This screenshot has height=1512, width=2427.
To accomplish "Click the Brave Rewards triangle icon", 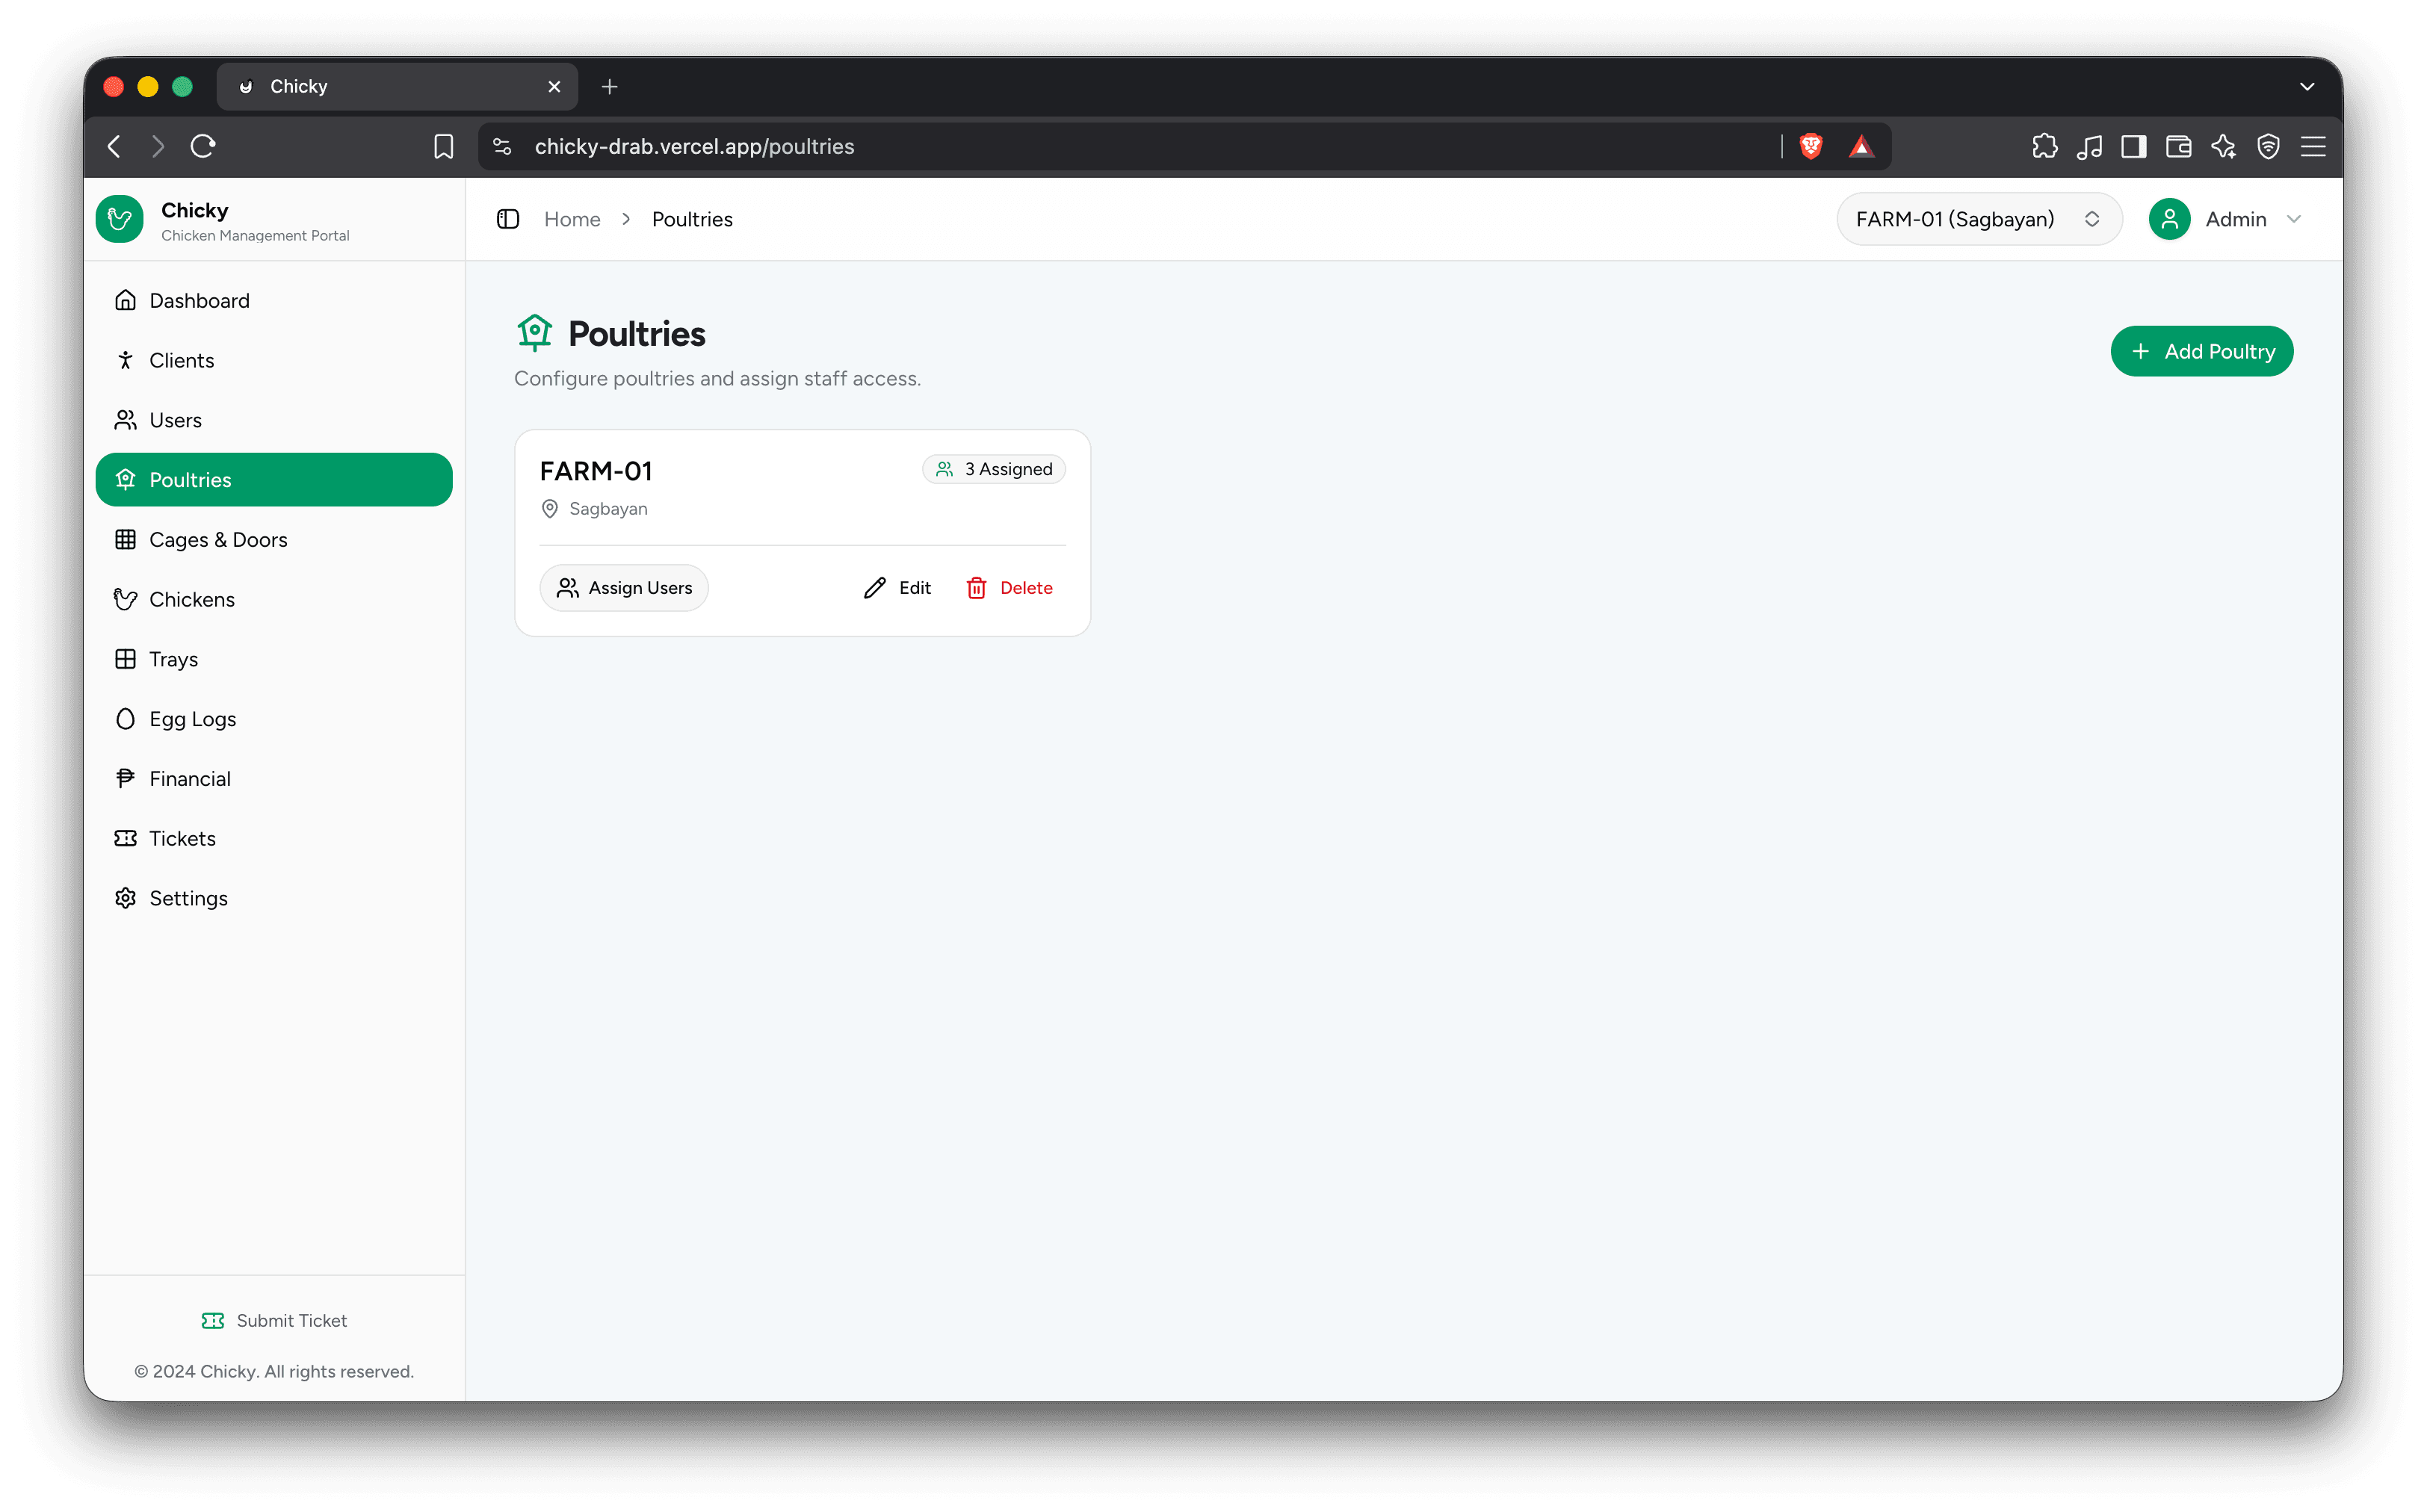I will (1861, 147).
